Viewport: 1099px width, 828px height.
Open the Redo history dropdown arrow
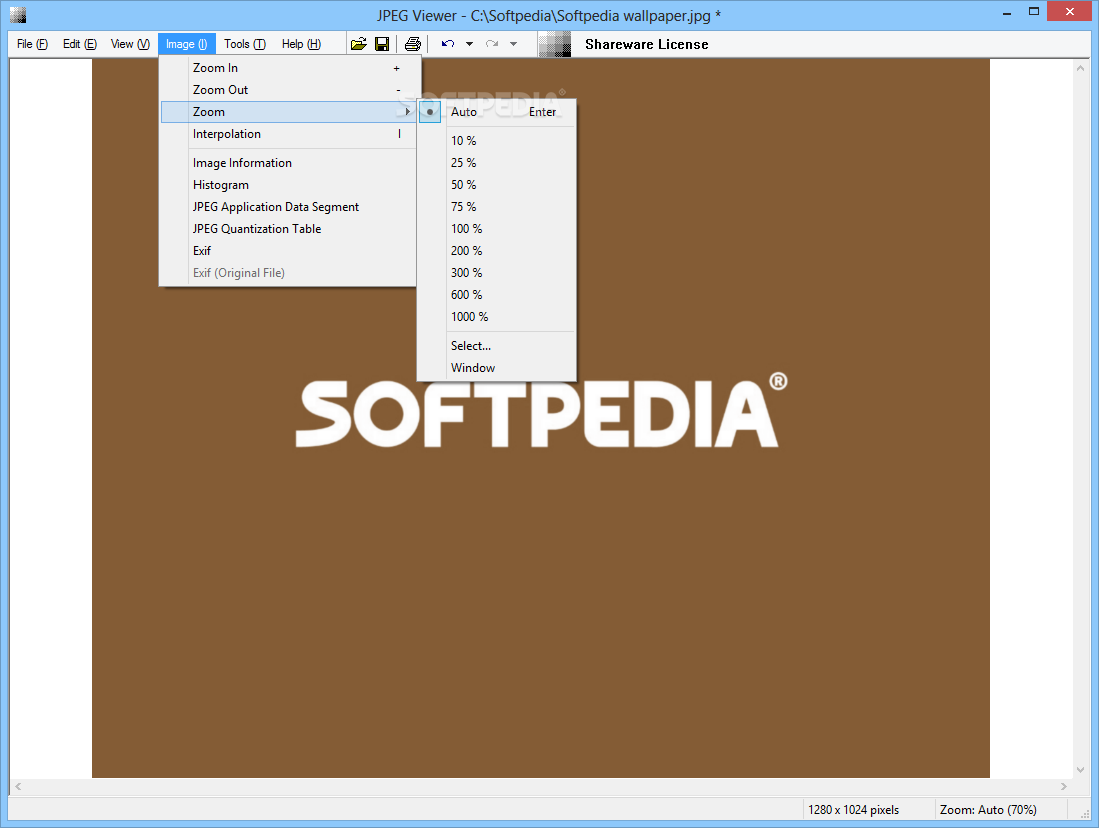click(514, 44)
